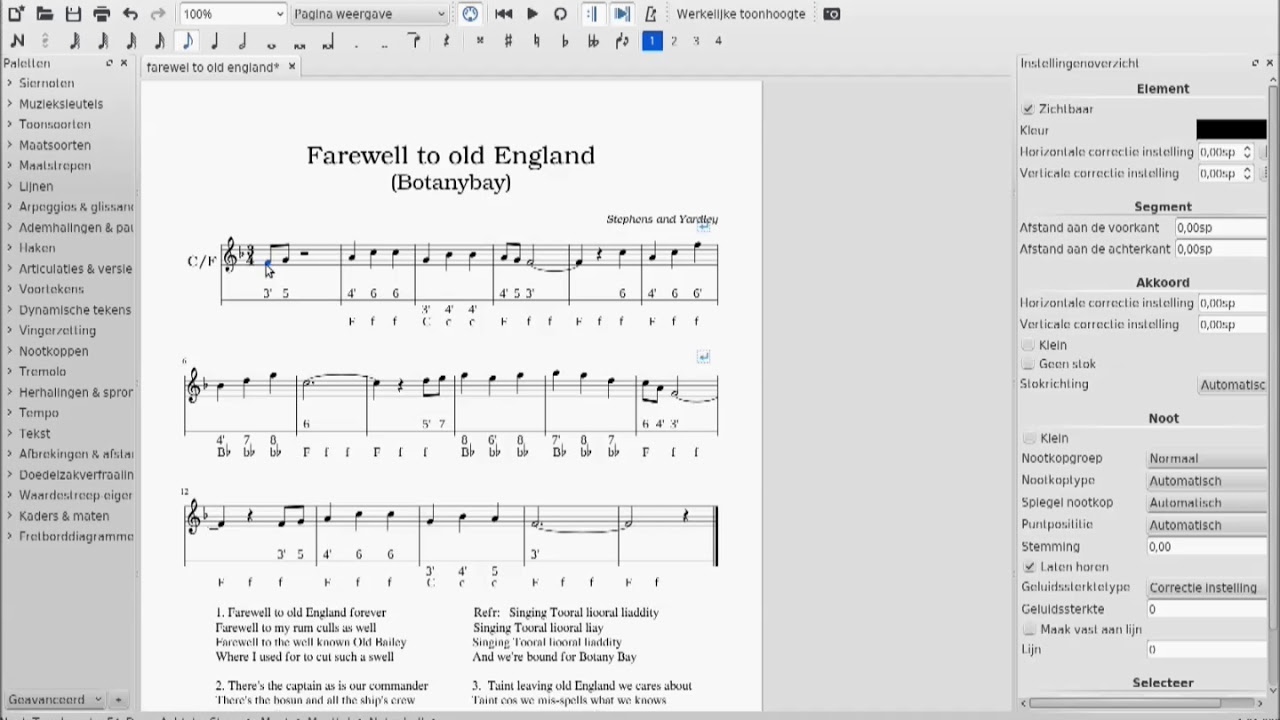Toggle loop playback
The width and height of the screenshot is (1280, 720).
click(x=560, y=14)
